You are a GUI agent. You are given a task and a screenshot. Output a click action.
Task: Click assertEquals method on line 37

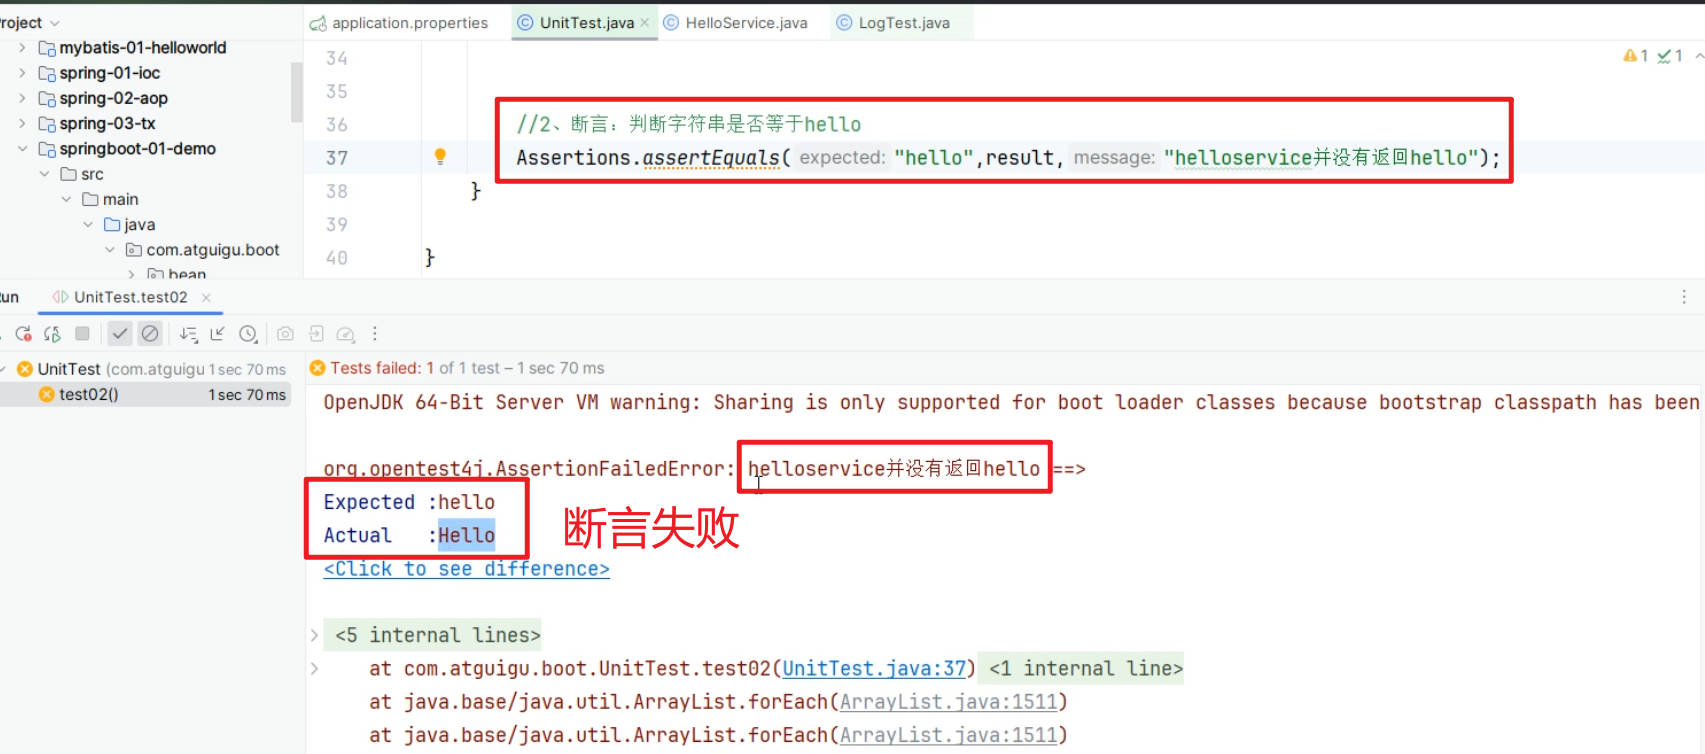(710, 158)
